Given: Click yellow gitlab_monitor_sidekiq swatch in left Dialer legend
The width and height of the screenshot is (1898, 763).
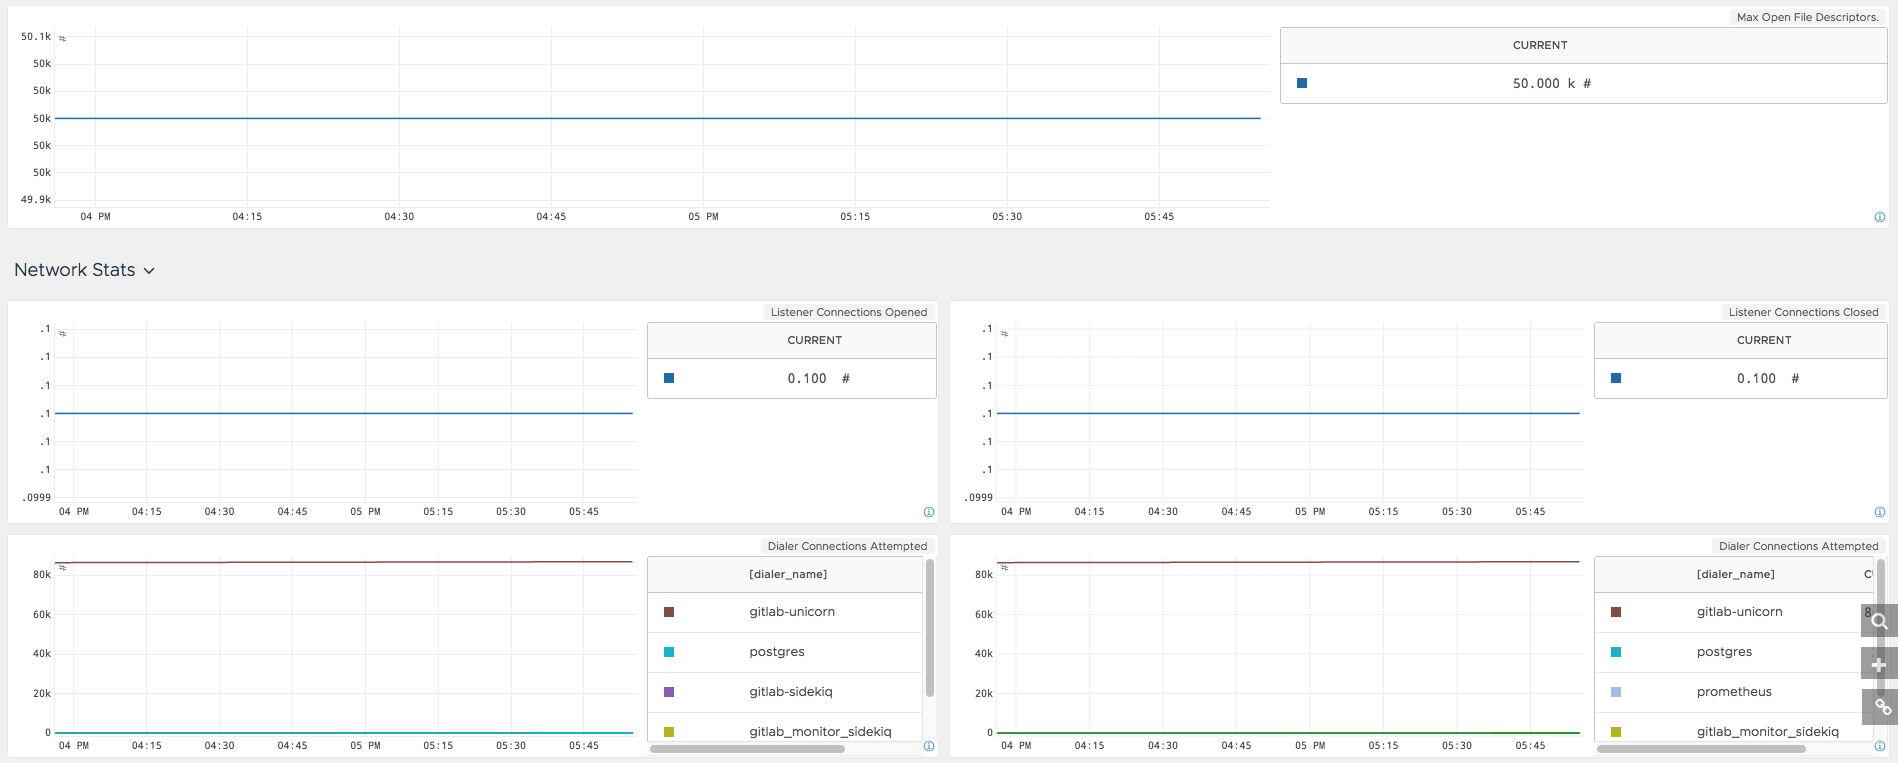Looking at the screenshot, I should 669,732.
